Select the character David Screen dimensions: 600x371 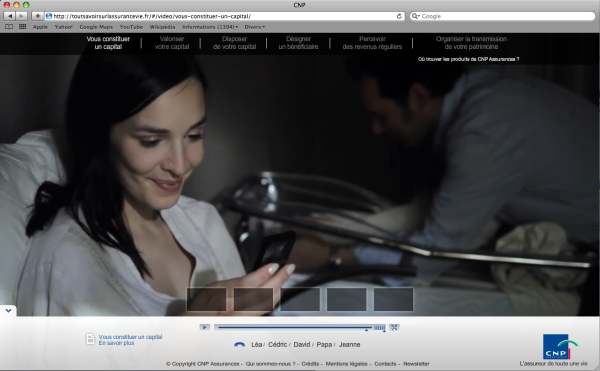click(302, 345)
